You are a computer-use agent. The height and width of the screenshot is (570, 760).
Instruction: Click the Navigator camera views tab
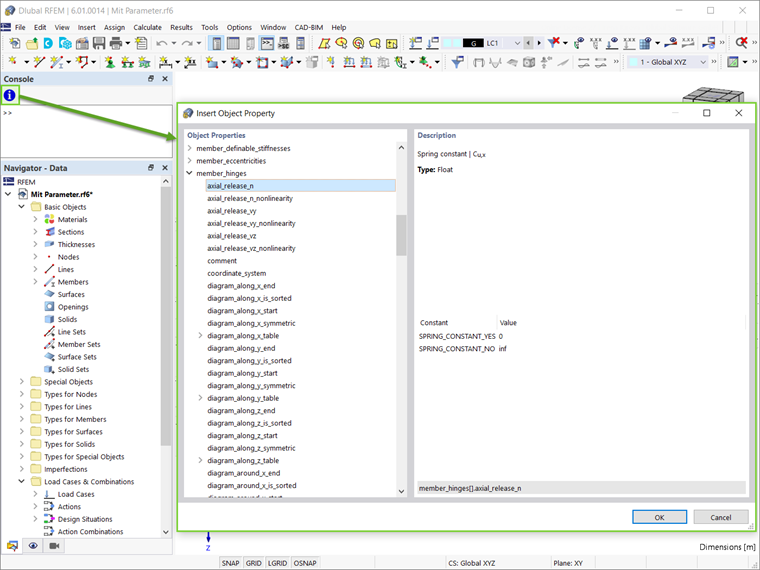(54, 546)
